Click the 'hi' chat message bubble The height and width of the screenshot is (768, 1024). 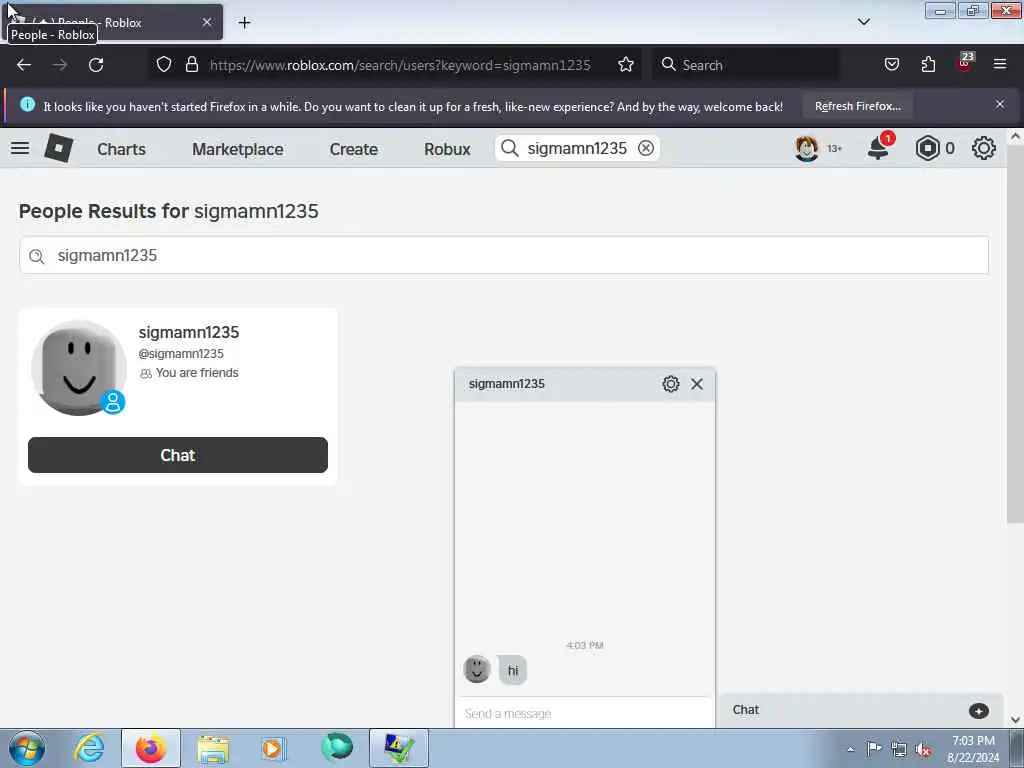coord(513,670)
